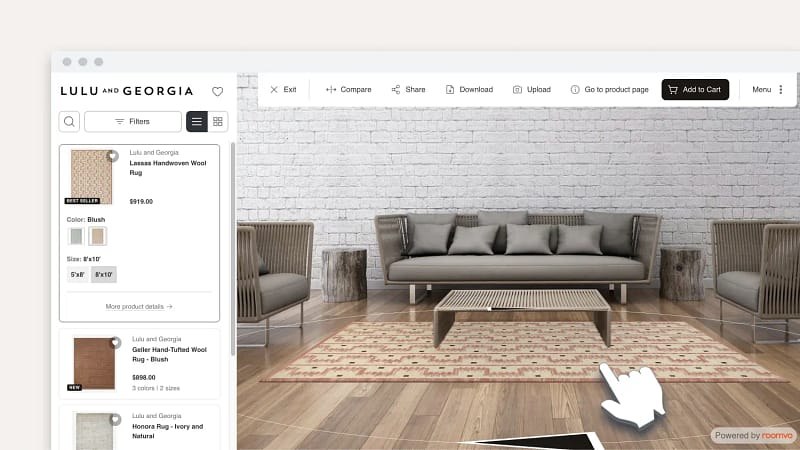This screenshot has width=800, height=450.
Task: Click the search magnifier icon
Action: 69,121
